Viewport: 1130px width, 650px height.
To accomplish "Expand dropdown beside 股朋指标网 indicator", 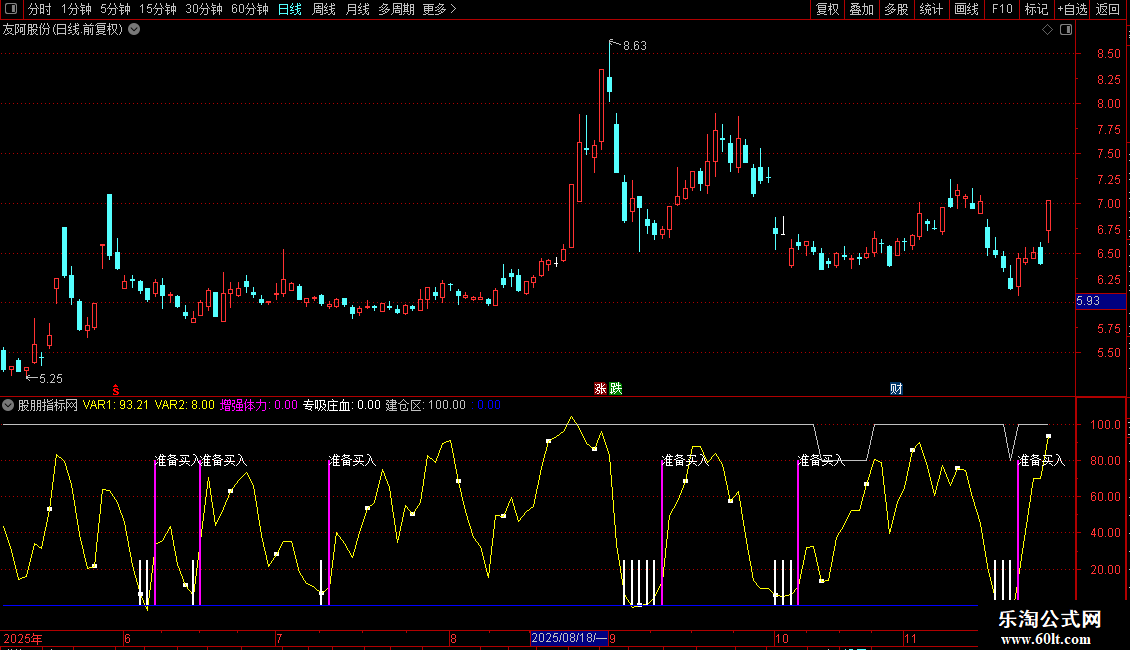I will coord(8,405).
